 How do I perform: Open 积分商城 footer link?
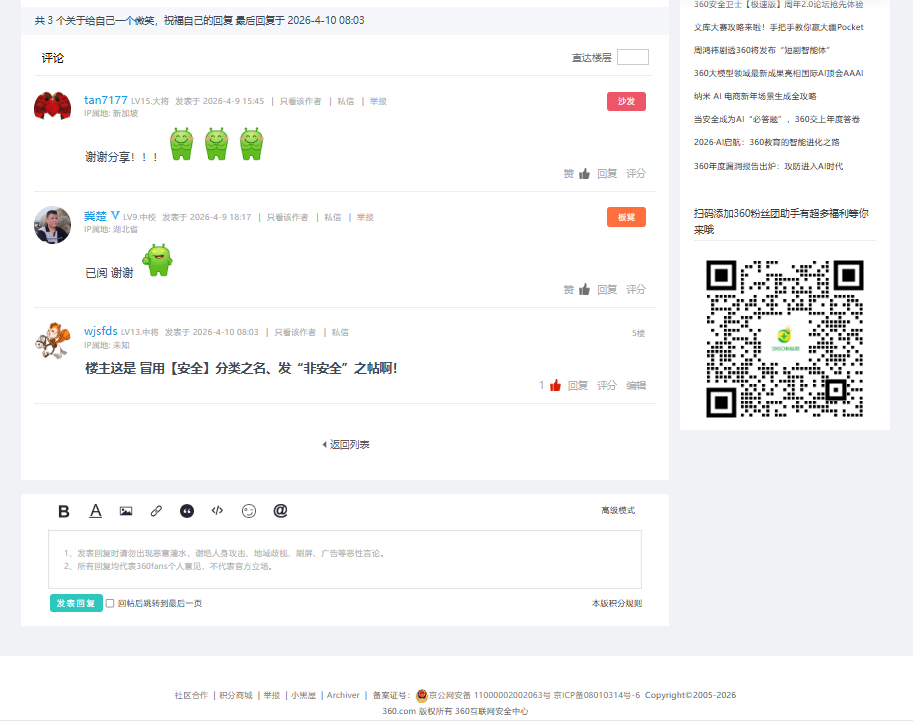click(x=236, y=695)
